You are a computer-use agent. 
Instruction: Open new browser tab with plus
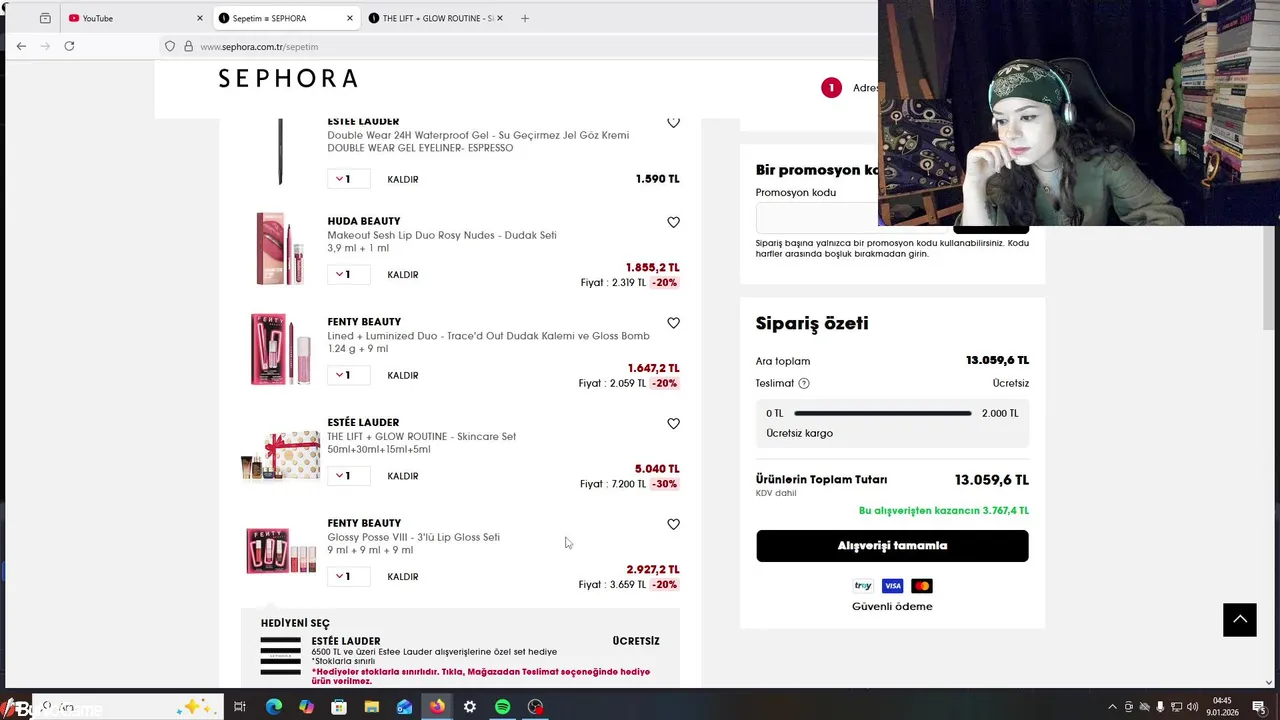click(525, 18)
